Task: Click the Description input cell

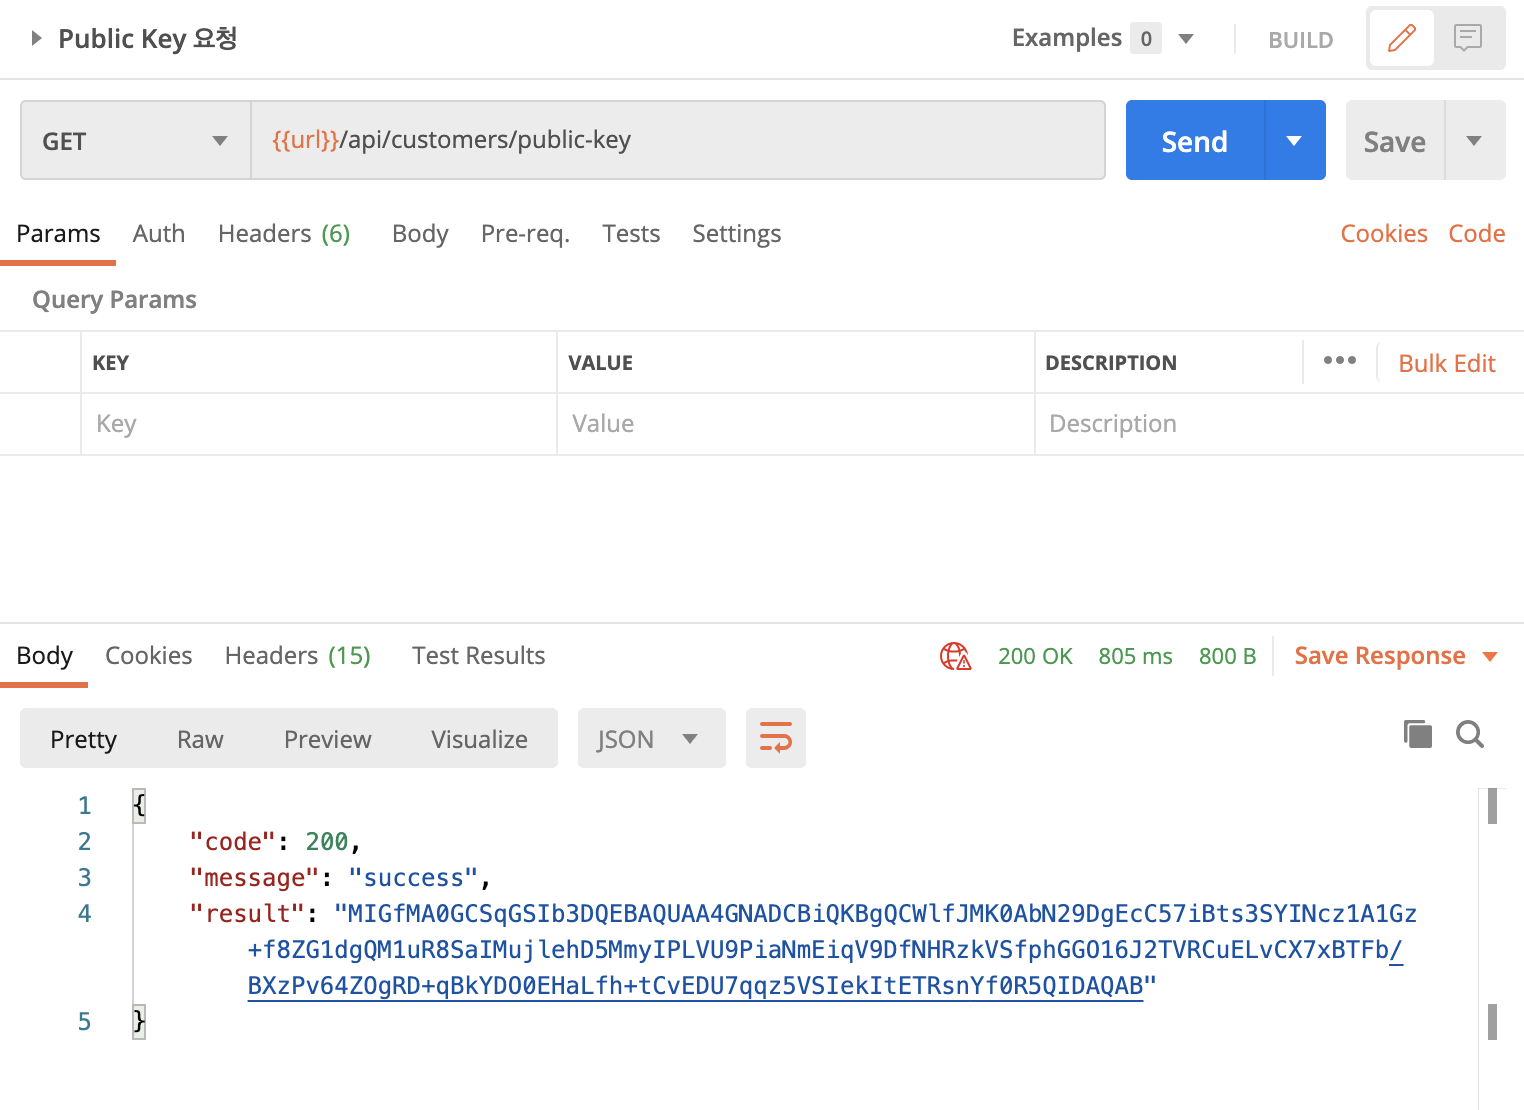Action: (x=1279, y=424)
